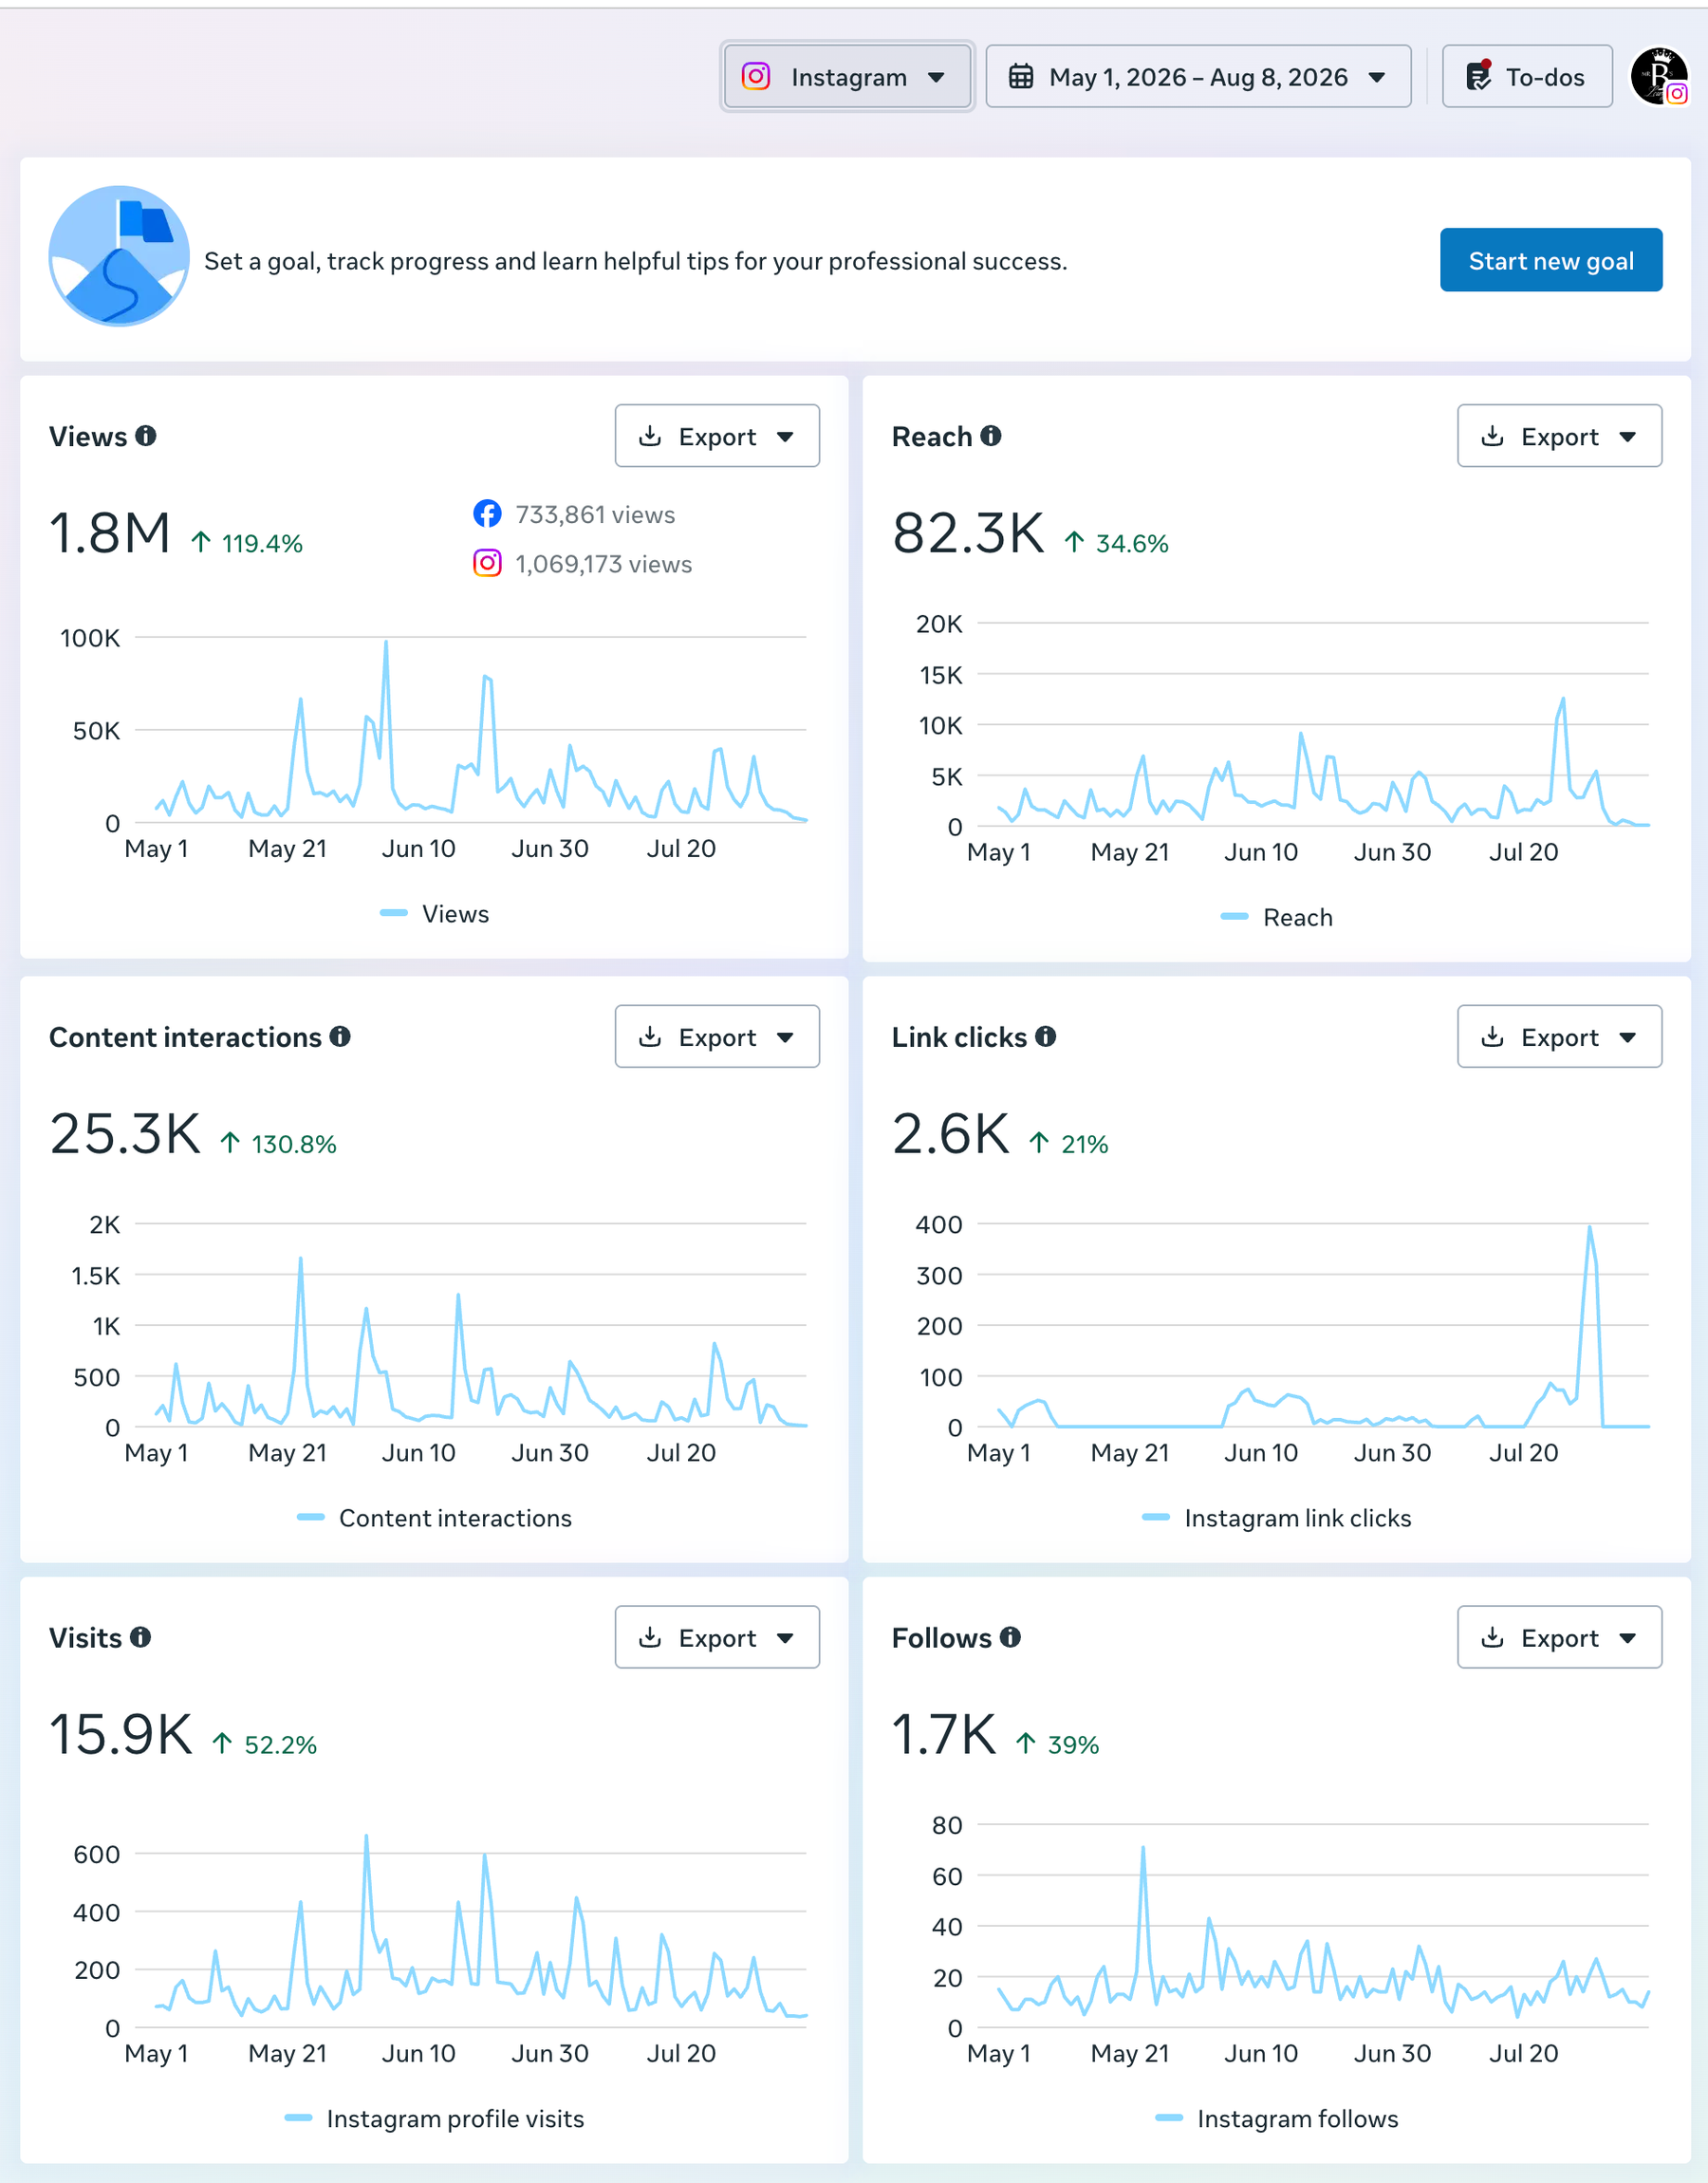Screen dimensions: 1708x2183
Task: Click the 1,069,173 views Instagram breakdown
Action: click(x=603, y=563)
